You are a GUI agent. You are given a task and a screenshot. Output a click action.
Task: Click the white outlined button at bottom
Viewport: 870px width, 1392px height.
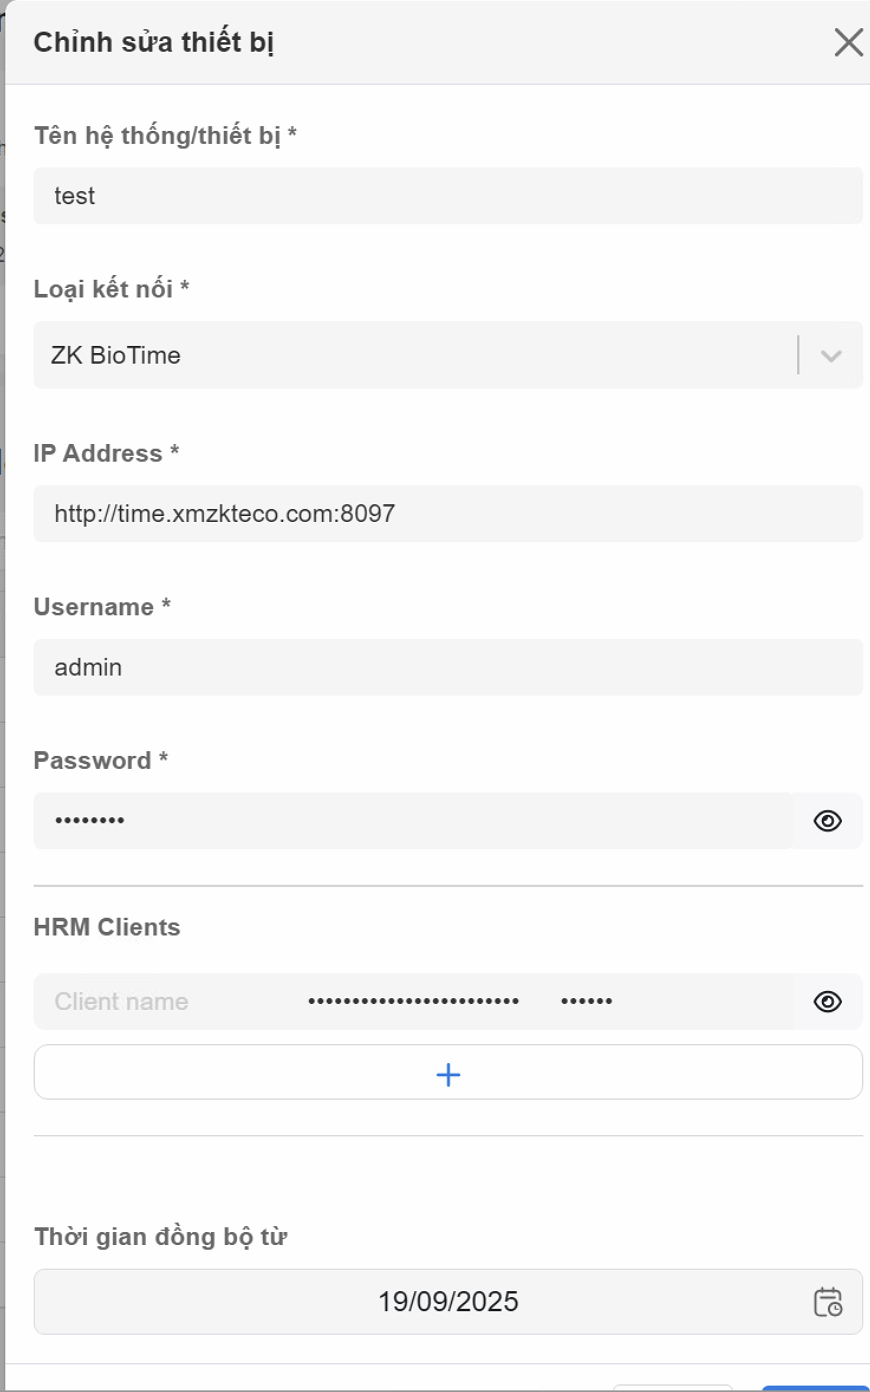pos(672,1388)
